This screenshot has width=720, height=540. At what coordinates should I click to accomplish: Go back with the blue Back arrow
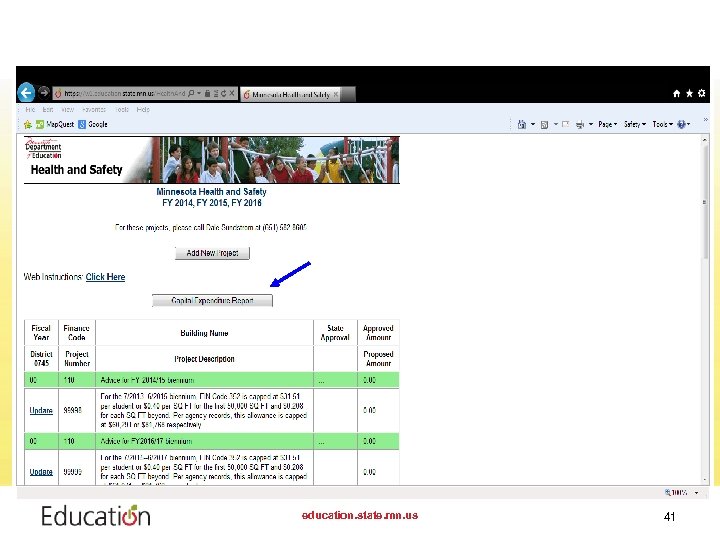pos(26,93)
